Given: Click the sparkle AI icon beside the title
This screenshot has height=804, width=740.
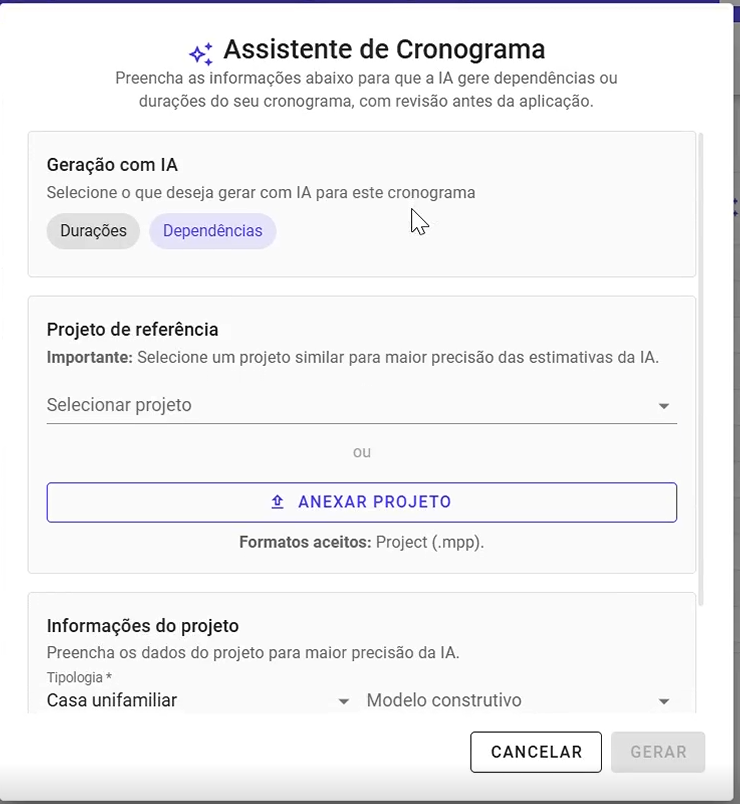Looking at the screenshot, I should tap(201, 54).
